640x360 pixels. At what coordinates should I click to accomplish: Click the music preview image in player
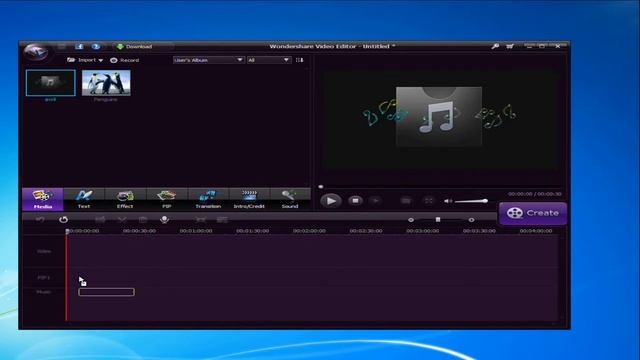point(439,116)
